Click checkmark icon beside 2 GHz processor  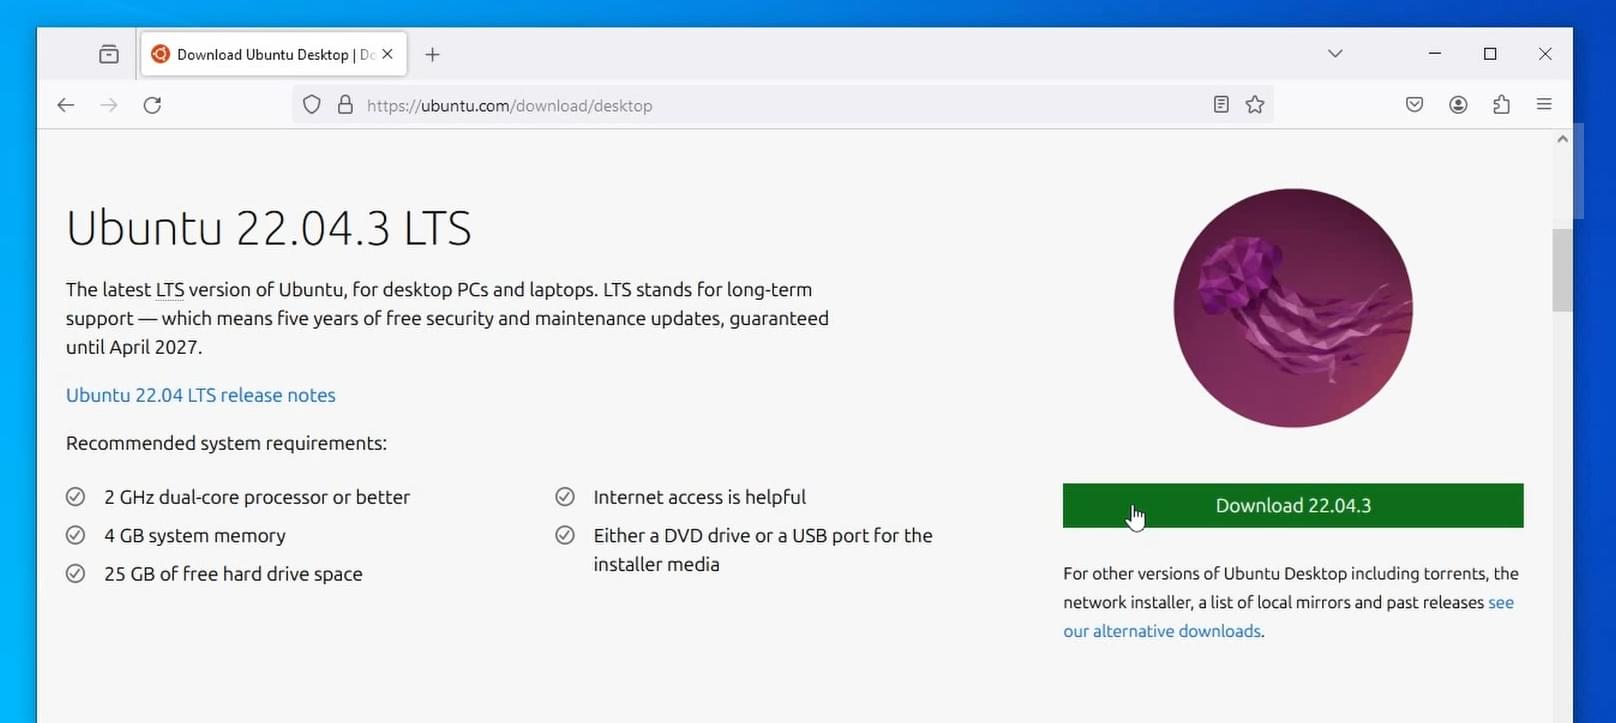[x=75, y=497]
